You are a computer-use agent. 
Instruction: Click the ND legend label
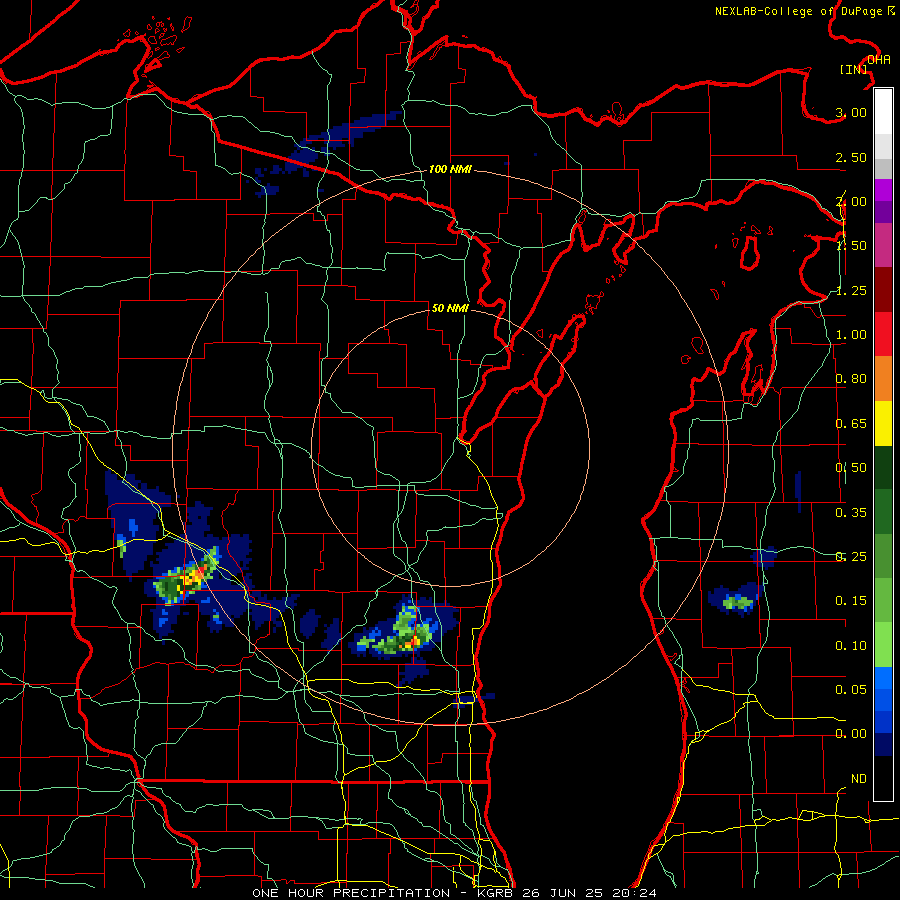coord(859,779)
